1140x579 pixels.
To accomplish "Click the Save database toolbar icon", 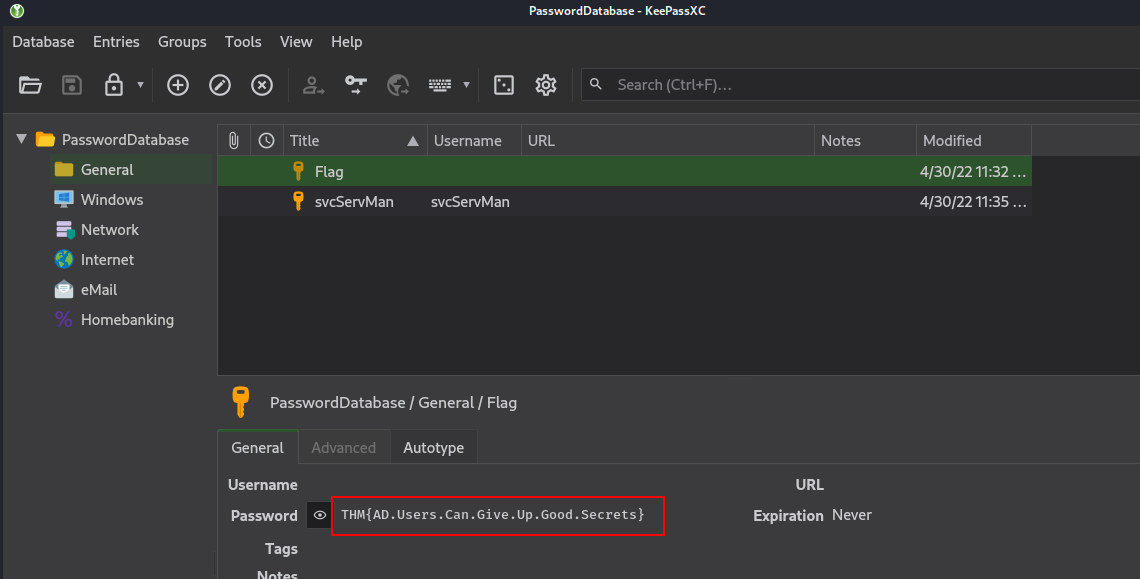I will (x=72, y=85).
